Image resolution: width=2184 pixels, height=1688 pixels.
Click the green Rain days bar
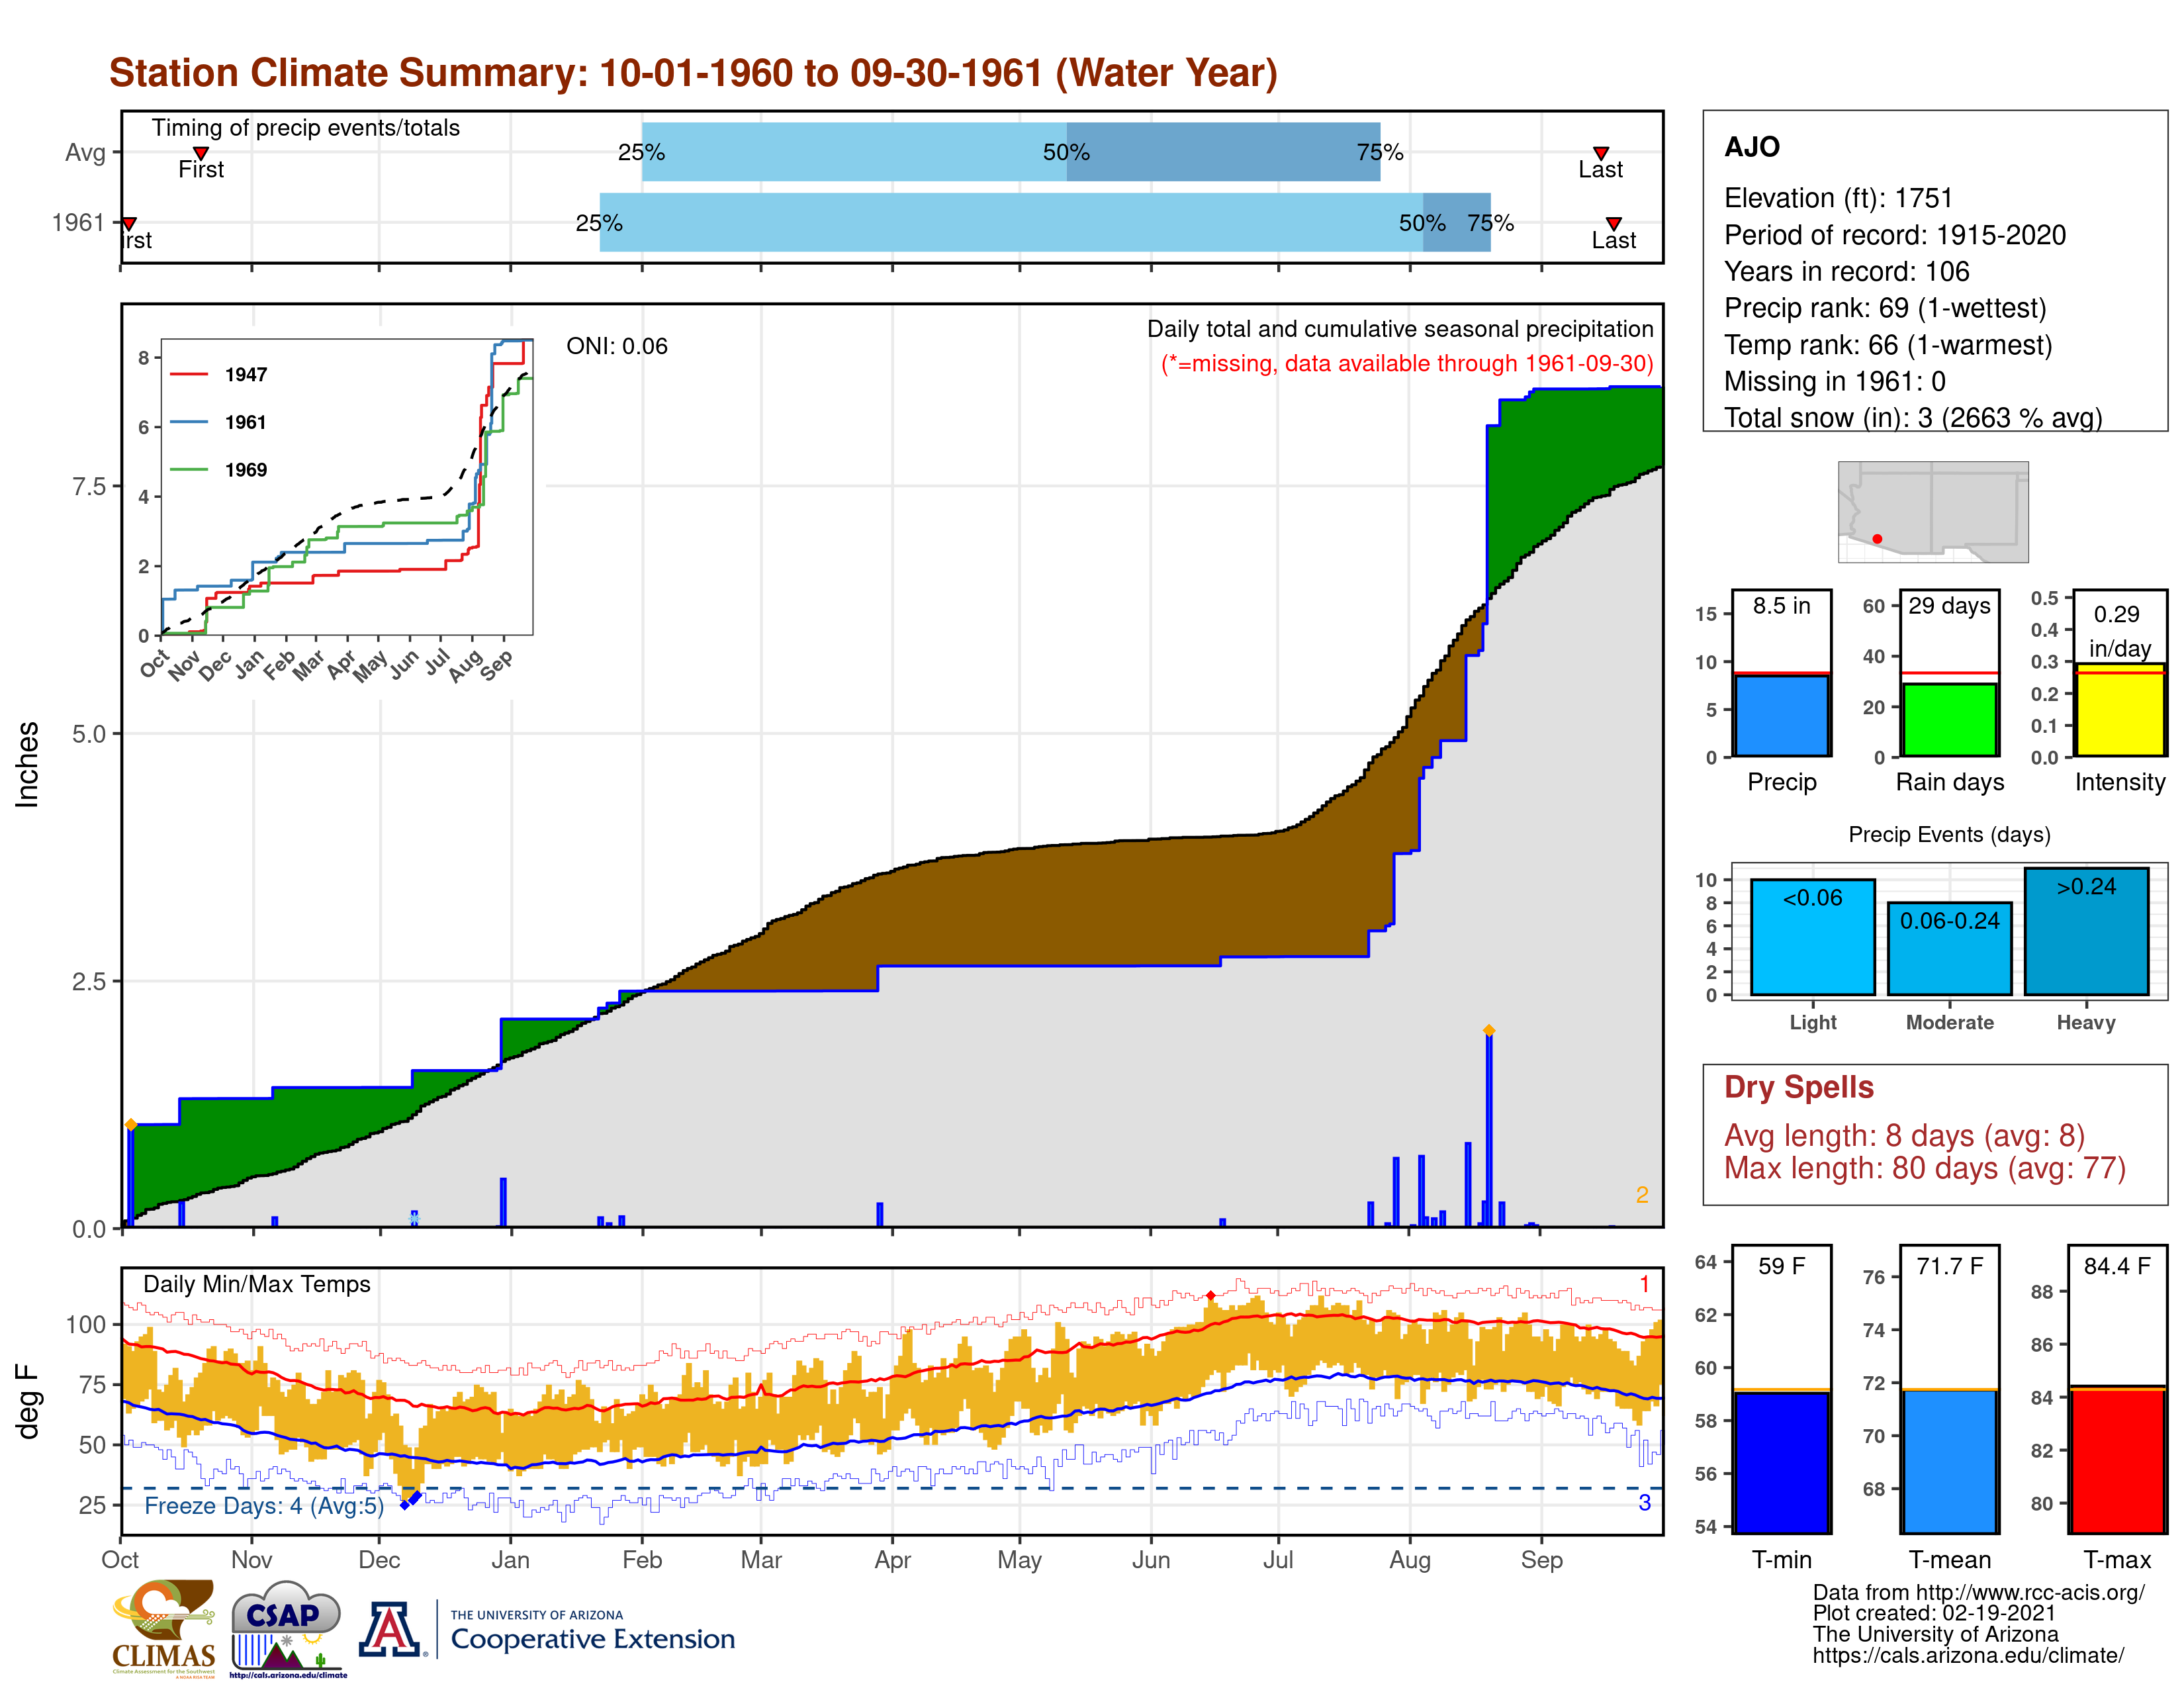(1949, 720)
